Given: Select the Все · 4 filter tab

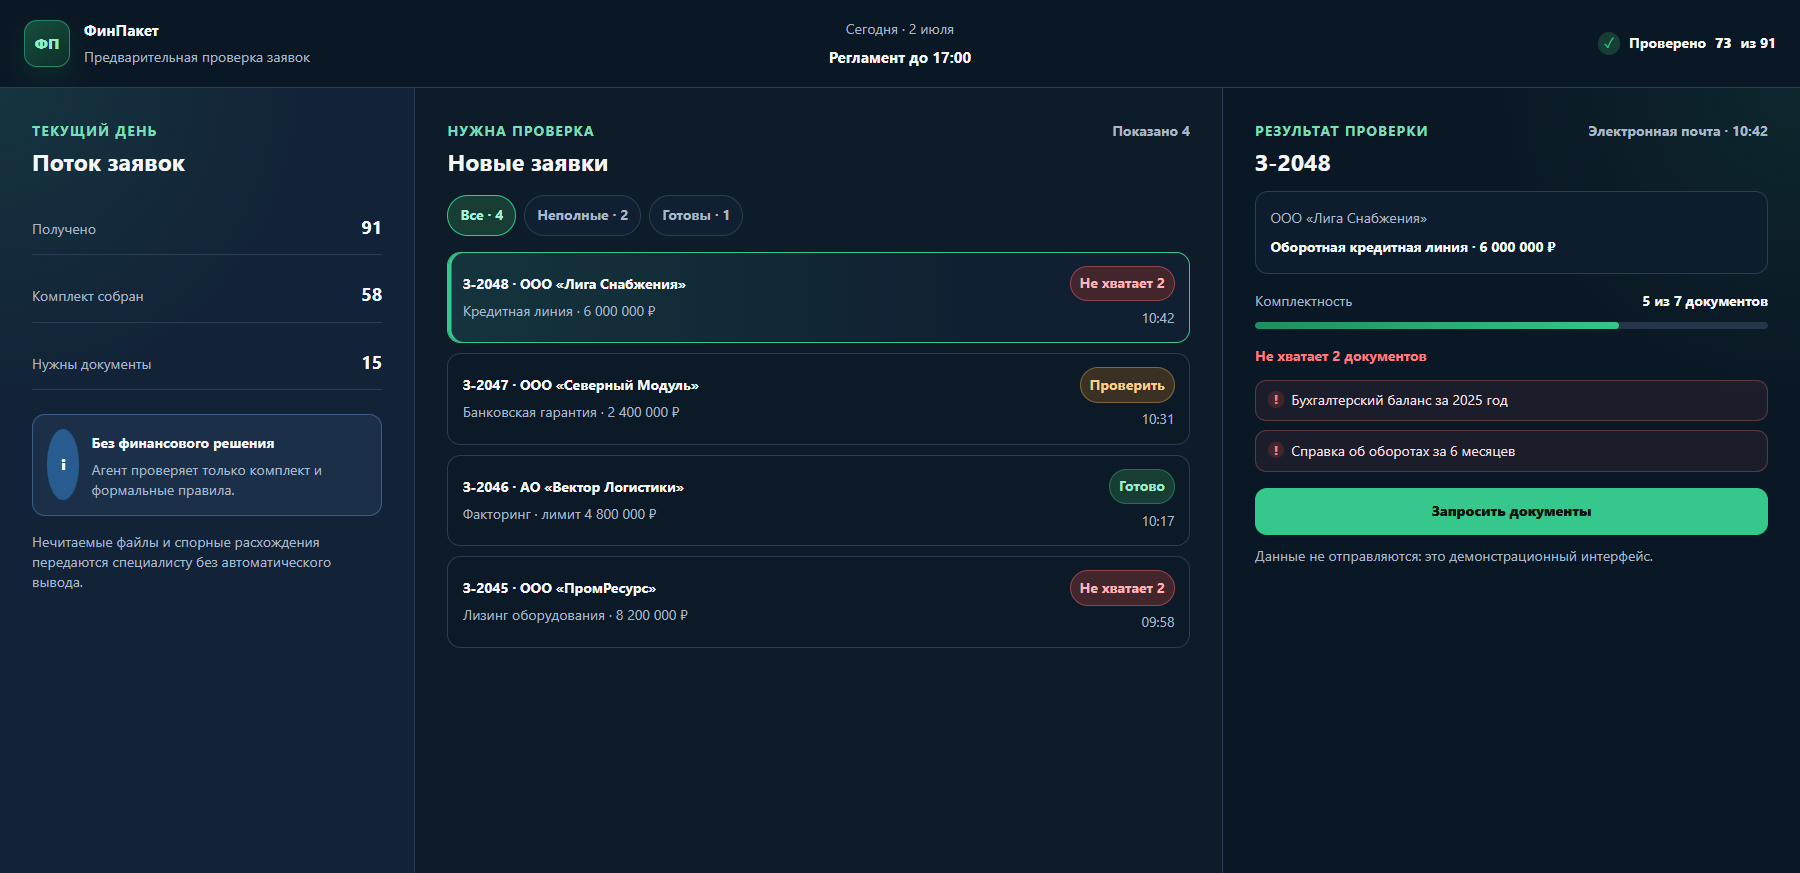Looking at the screenshot, I should pos(481,216).
